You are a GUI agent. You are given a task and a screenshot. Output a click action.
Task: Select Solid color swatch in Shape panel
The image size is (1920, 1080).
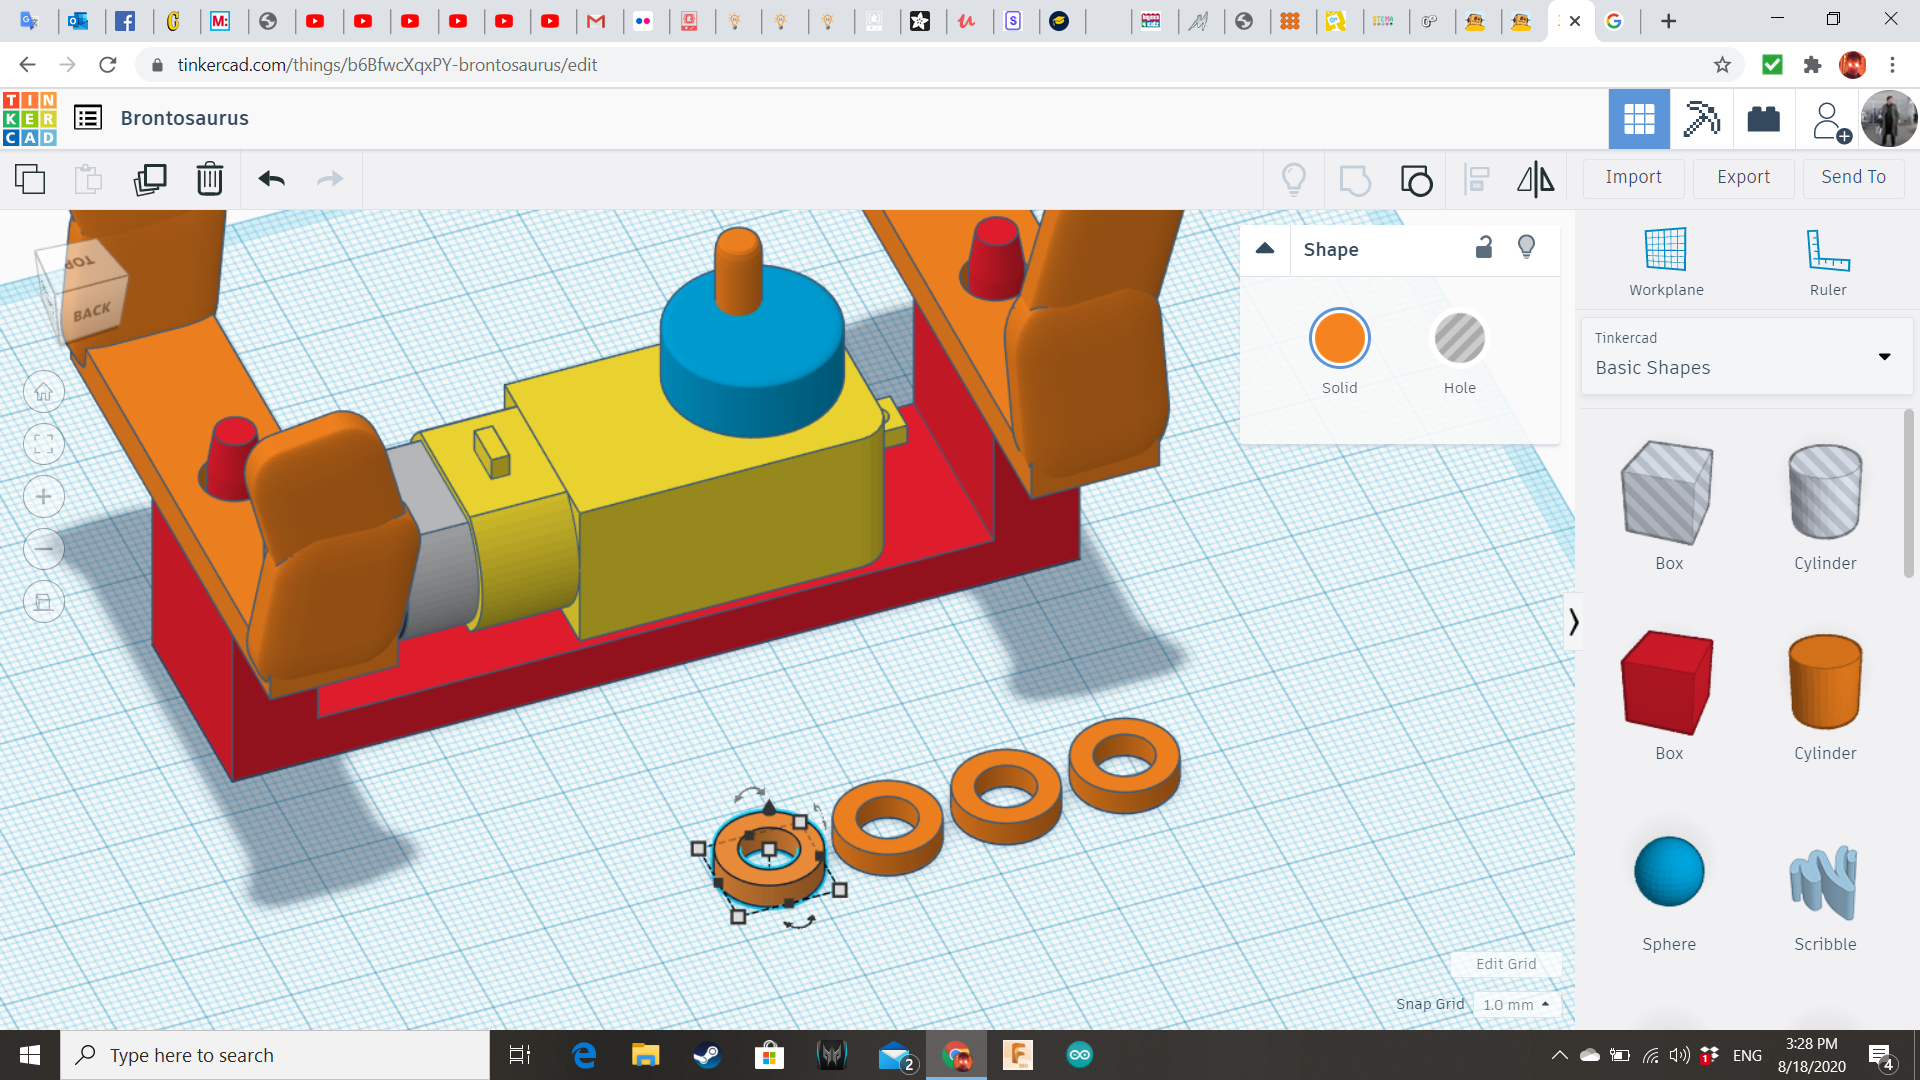click(1339, 338)
